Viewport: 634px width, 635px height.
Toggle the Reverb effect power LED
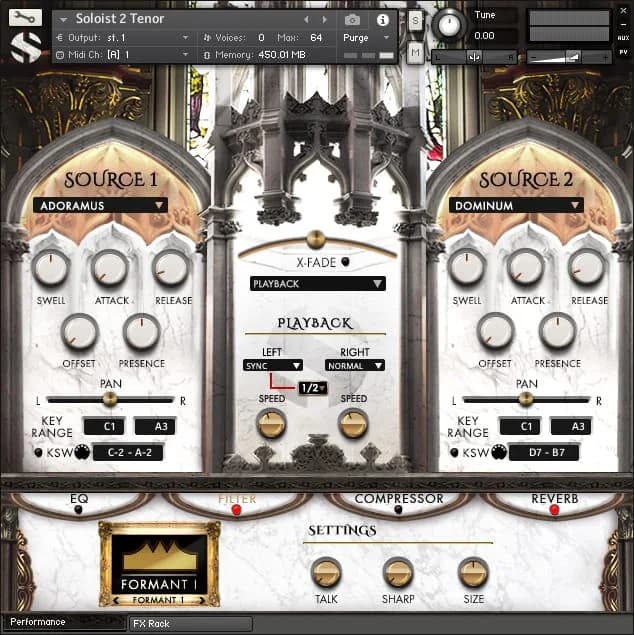tap(555, 509)
